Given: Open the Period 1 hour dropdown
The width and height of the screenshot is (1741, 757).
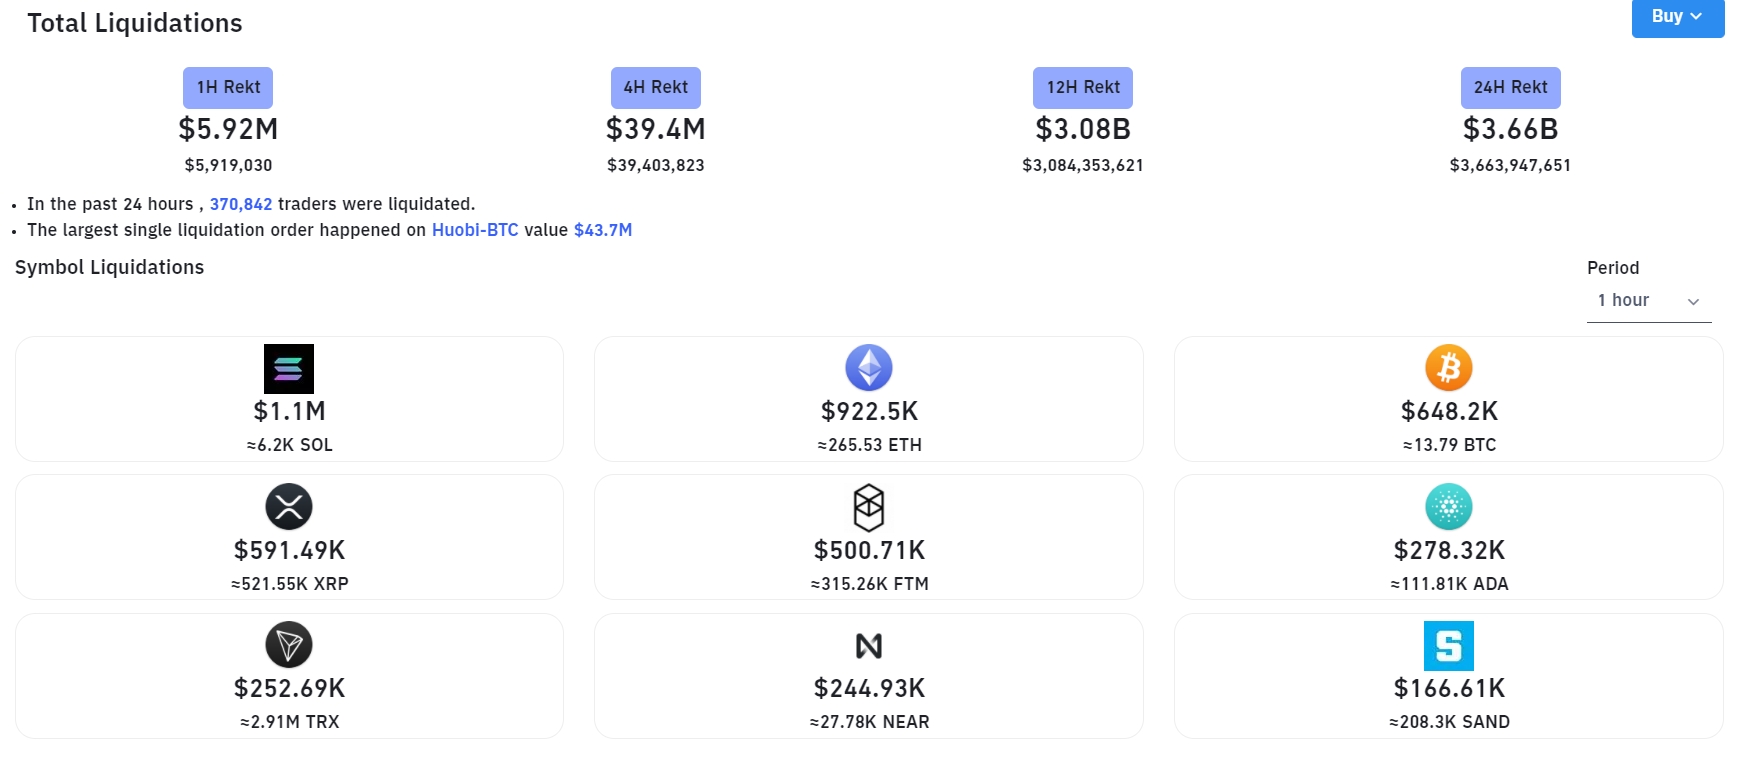Looking at the screenshot, I should point(1649,301).
